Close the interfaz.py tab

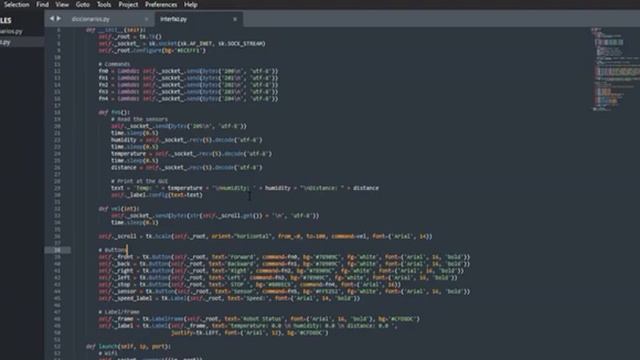pos(235,19)
